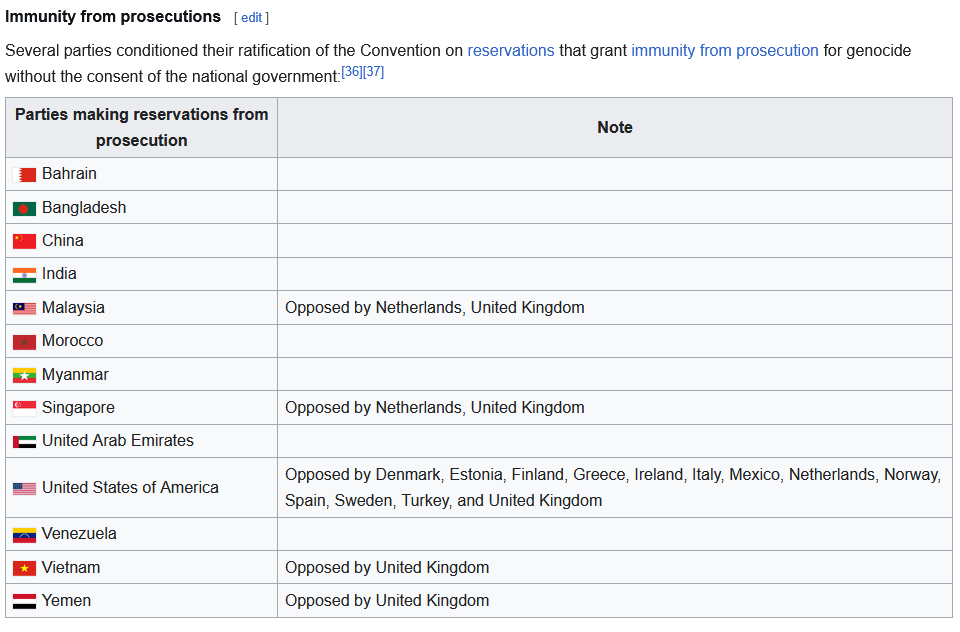
Task: Open citation reference [36]
Action: (x=352, y=72)
